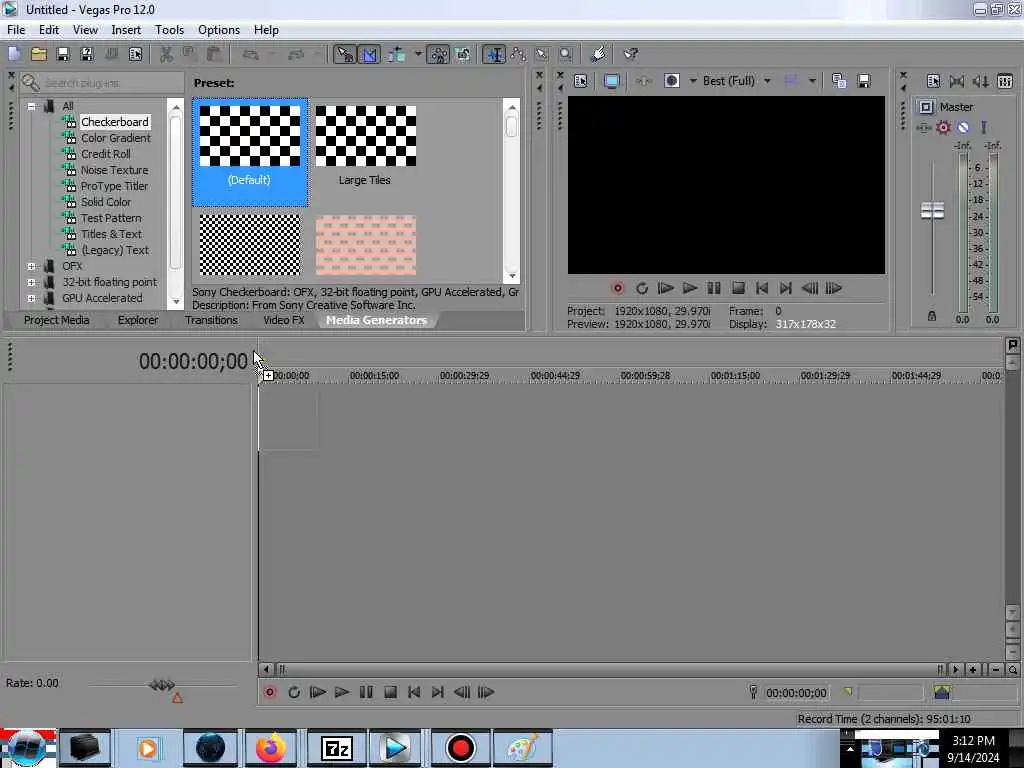Select the ProType Titler generator
This screenshot has width=1024, height=768.
(x=114, y=186)
